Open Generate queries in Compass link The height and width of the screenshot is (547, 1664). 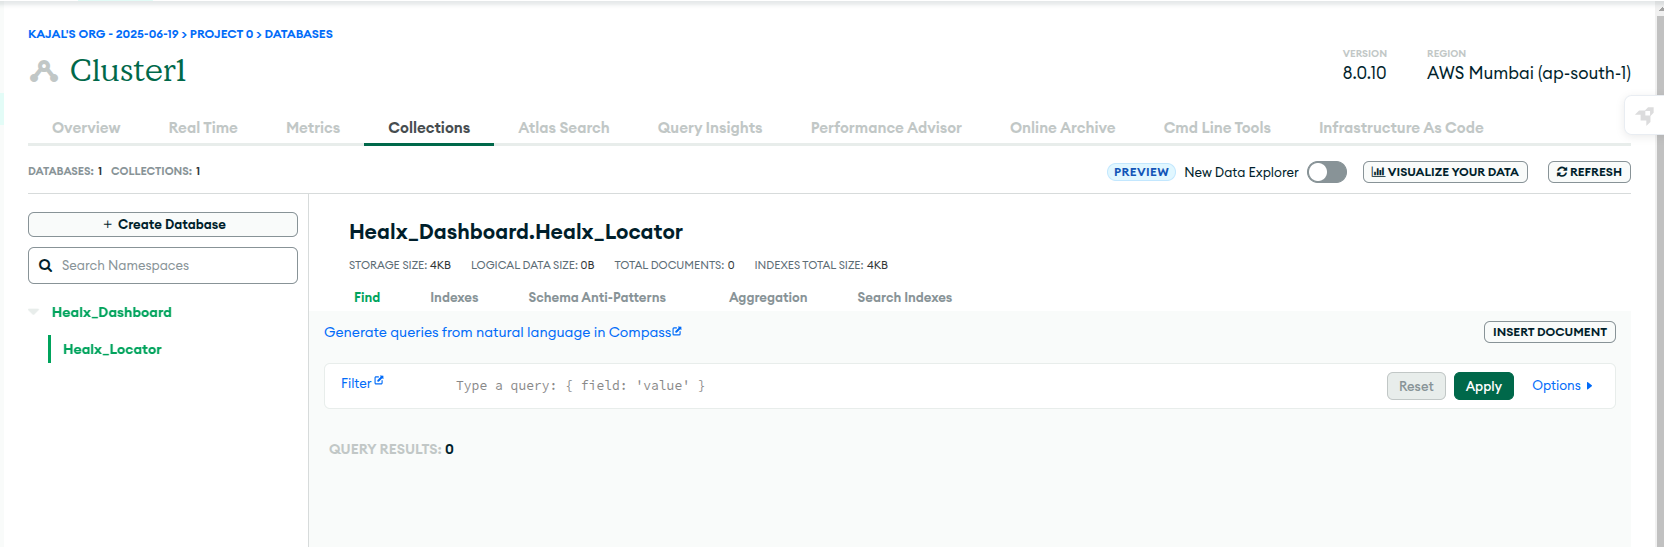coord(502,332)
